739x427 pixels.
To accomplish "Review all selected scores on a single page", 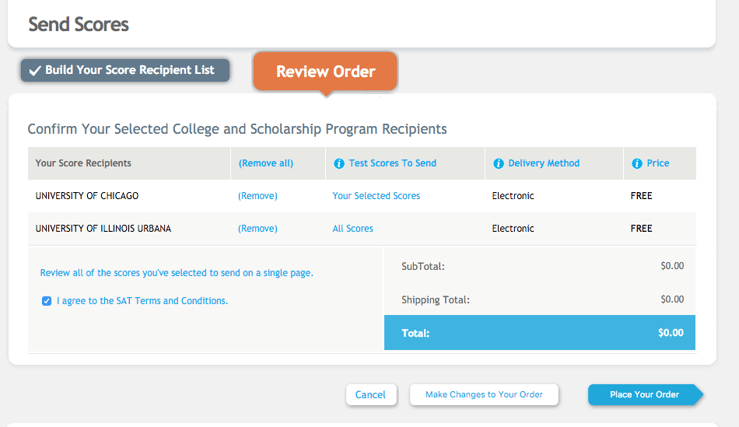I will tap(177, 273).
